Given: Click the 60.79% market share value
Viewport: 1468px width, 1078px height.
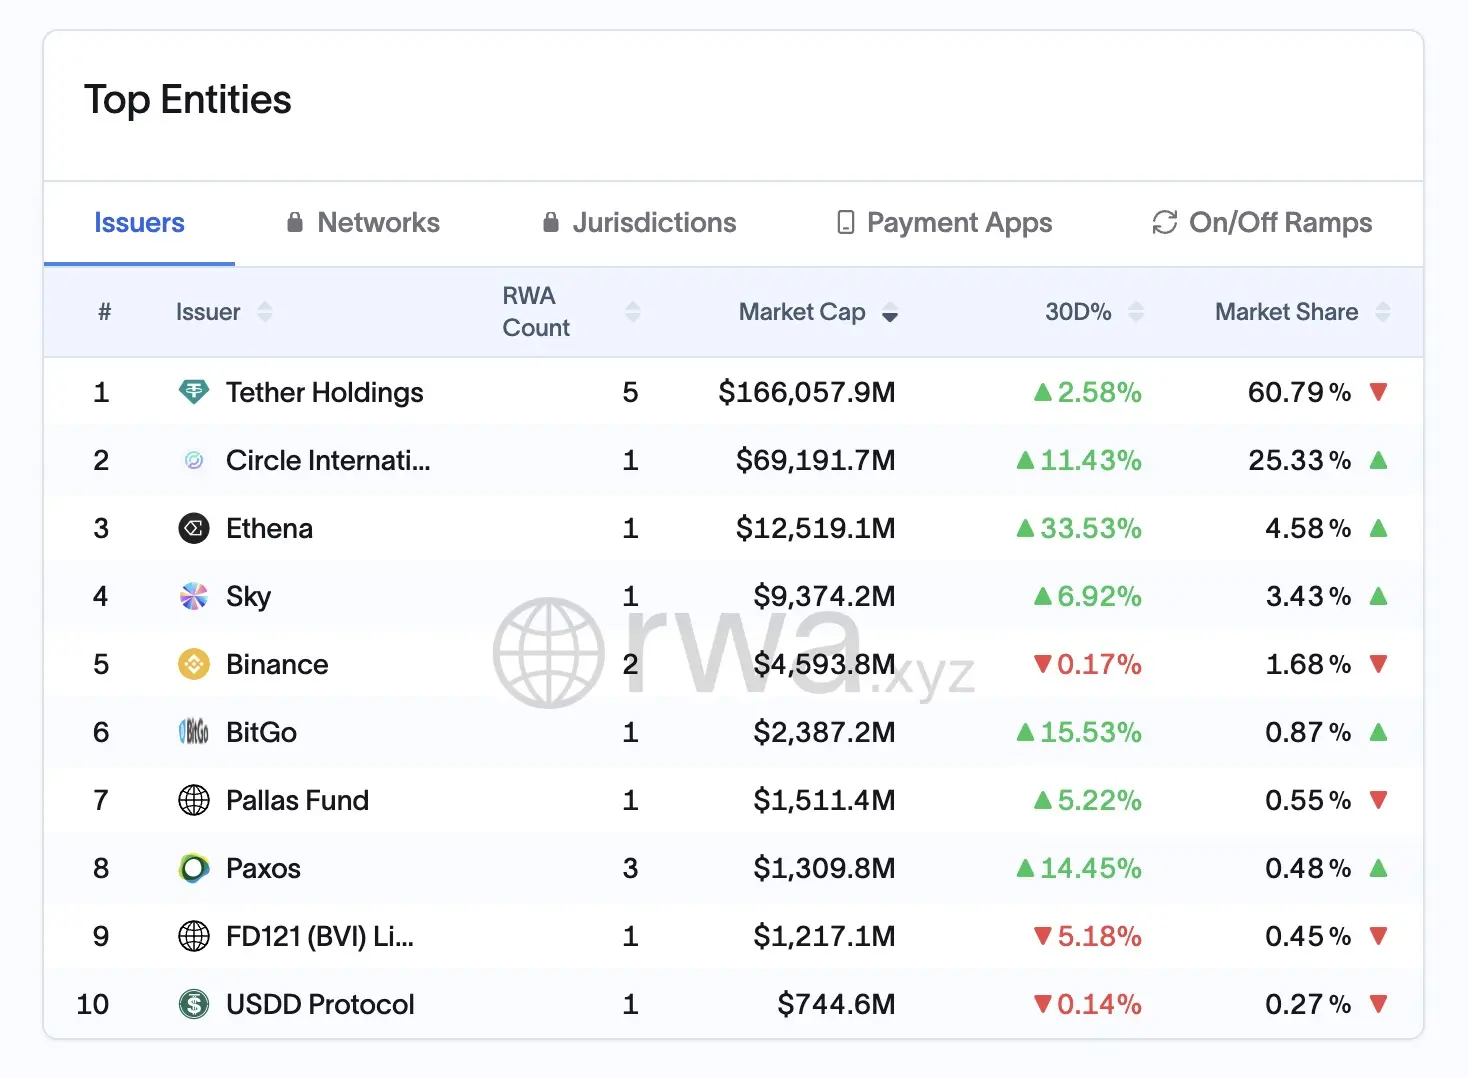Looking at the screenshot, I should pos(1299,392).
